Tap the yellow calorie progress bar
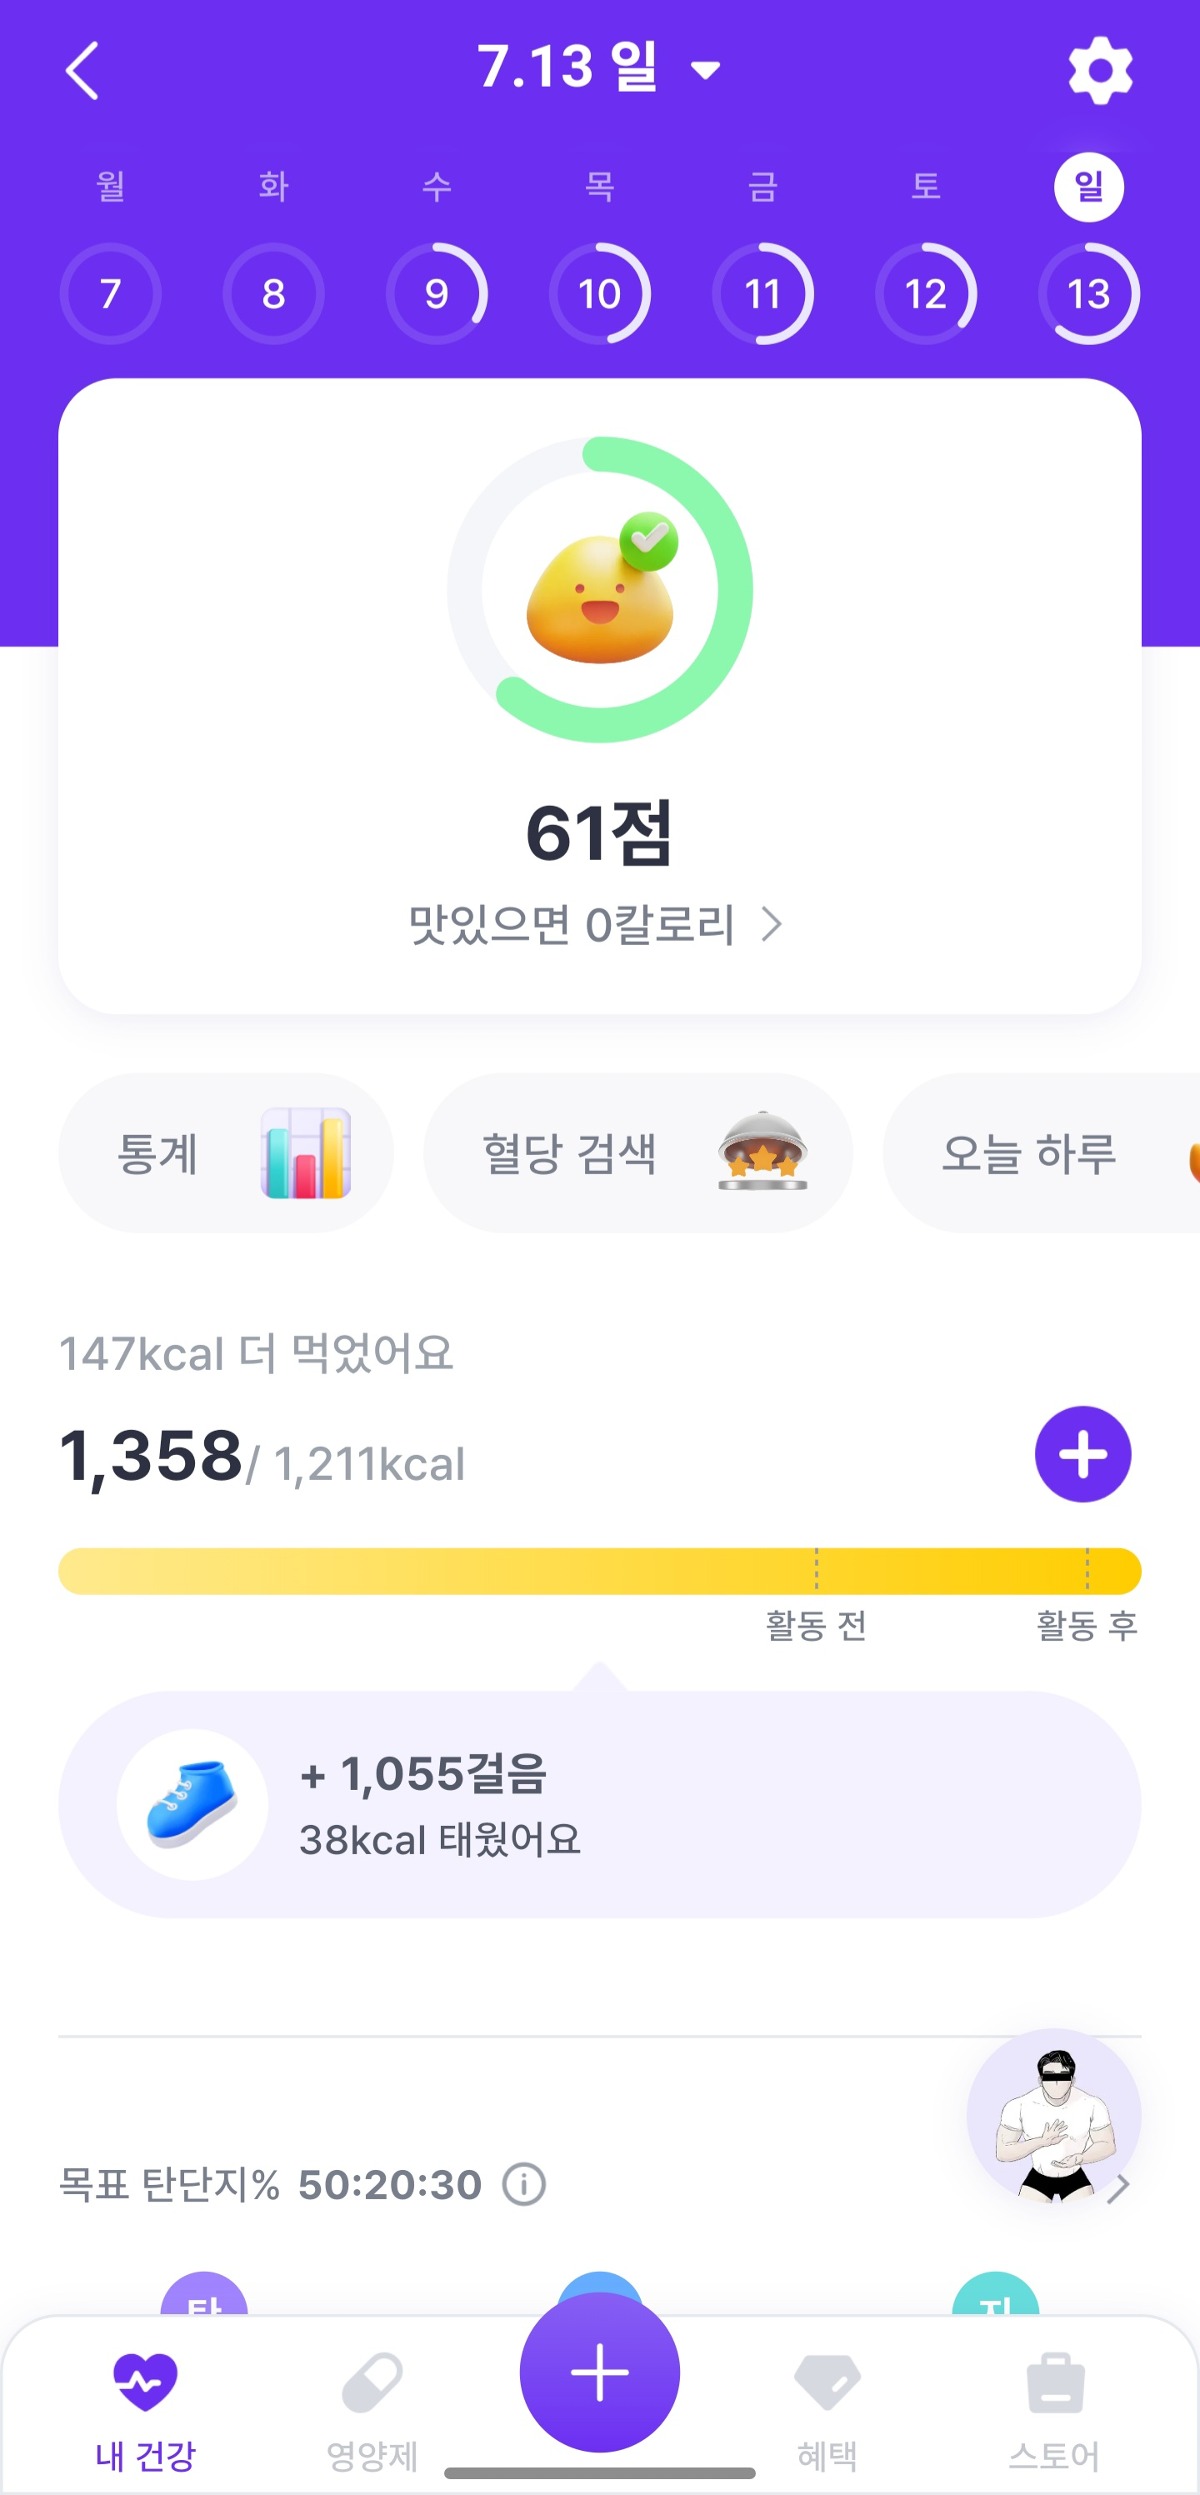The image size is (1200, 2495). (x=600, y=1570)
